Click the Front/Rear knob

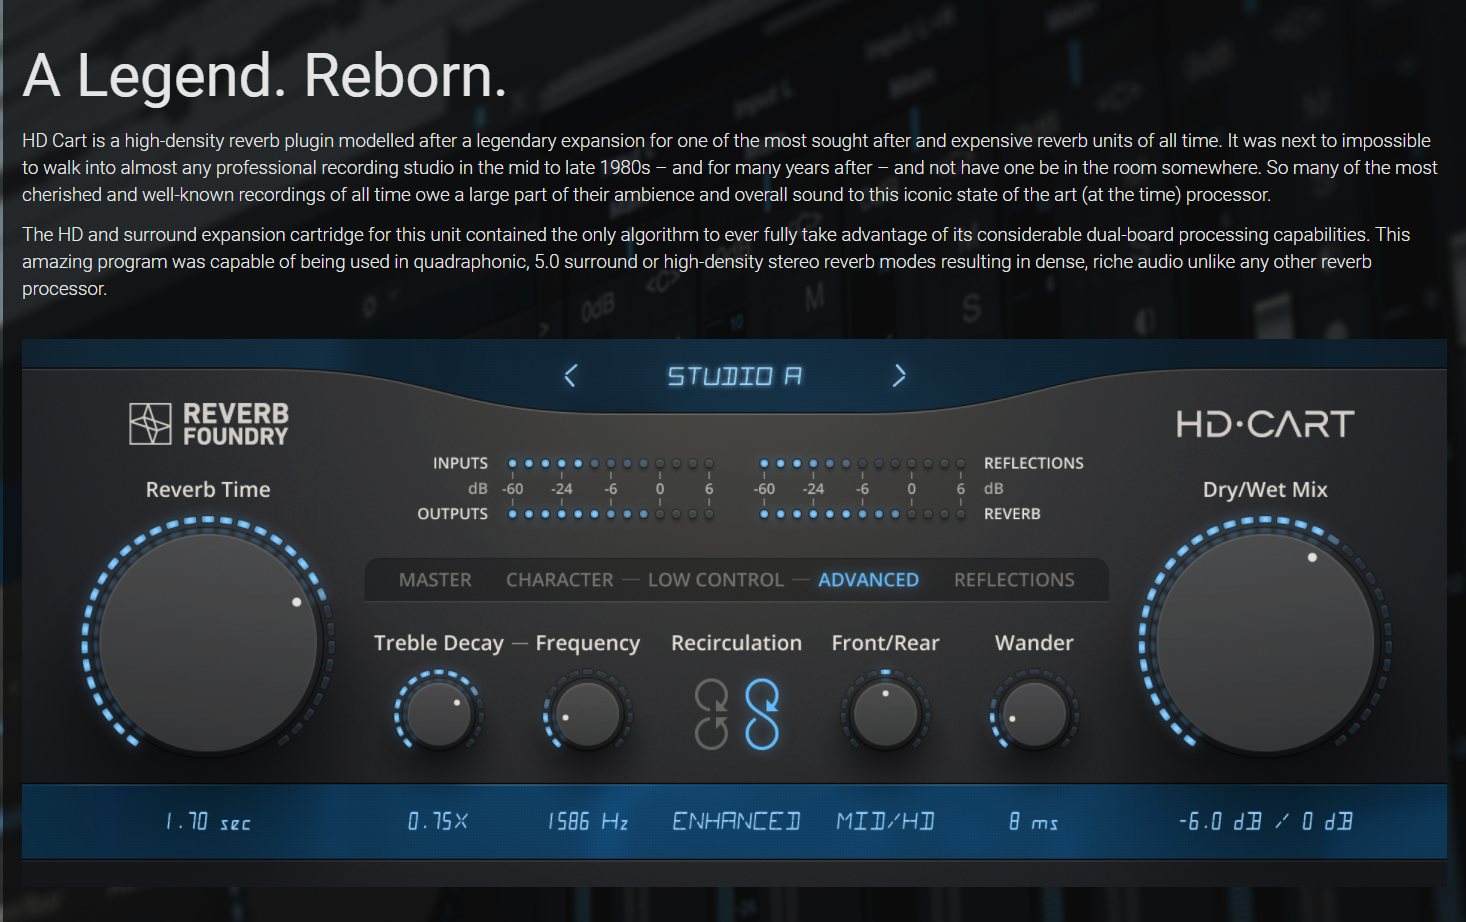tap(885, 715)
